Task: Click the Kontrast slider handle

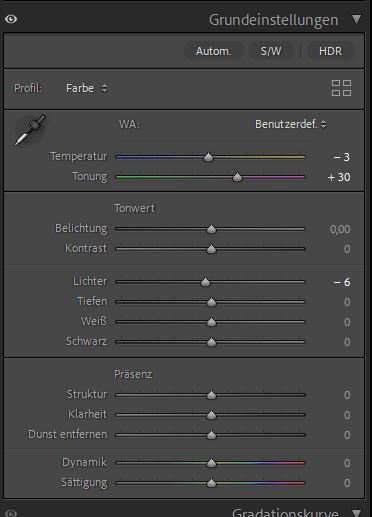Action: click(x=211, y=249)
